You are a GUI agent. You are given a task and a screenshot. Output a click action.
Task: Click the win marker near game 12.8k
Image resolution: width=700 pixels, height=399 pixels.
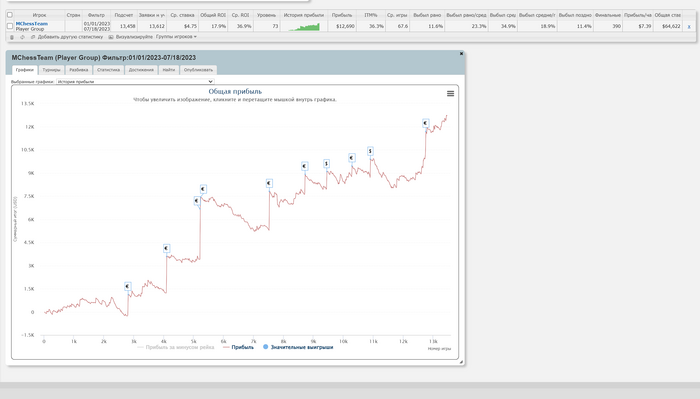(425, 123)
